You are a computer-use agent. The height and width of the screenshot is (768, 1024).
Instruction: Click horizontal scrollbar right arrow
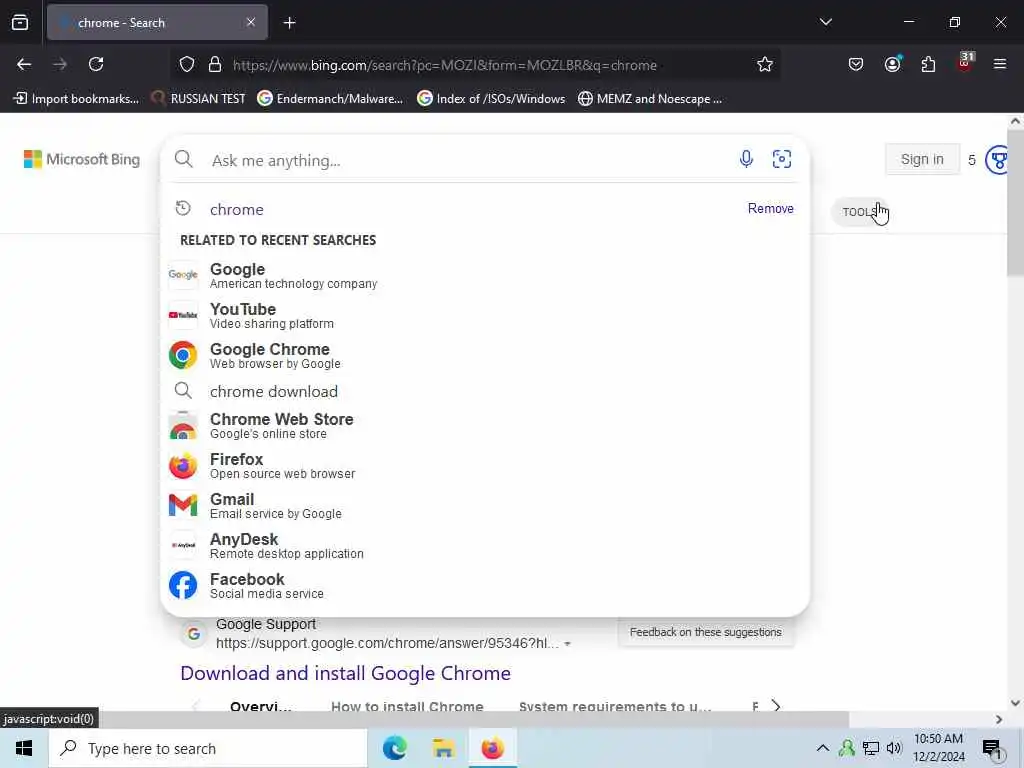pos(999,720)
